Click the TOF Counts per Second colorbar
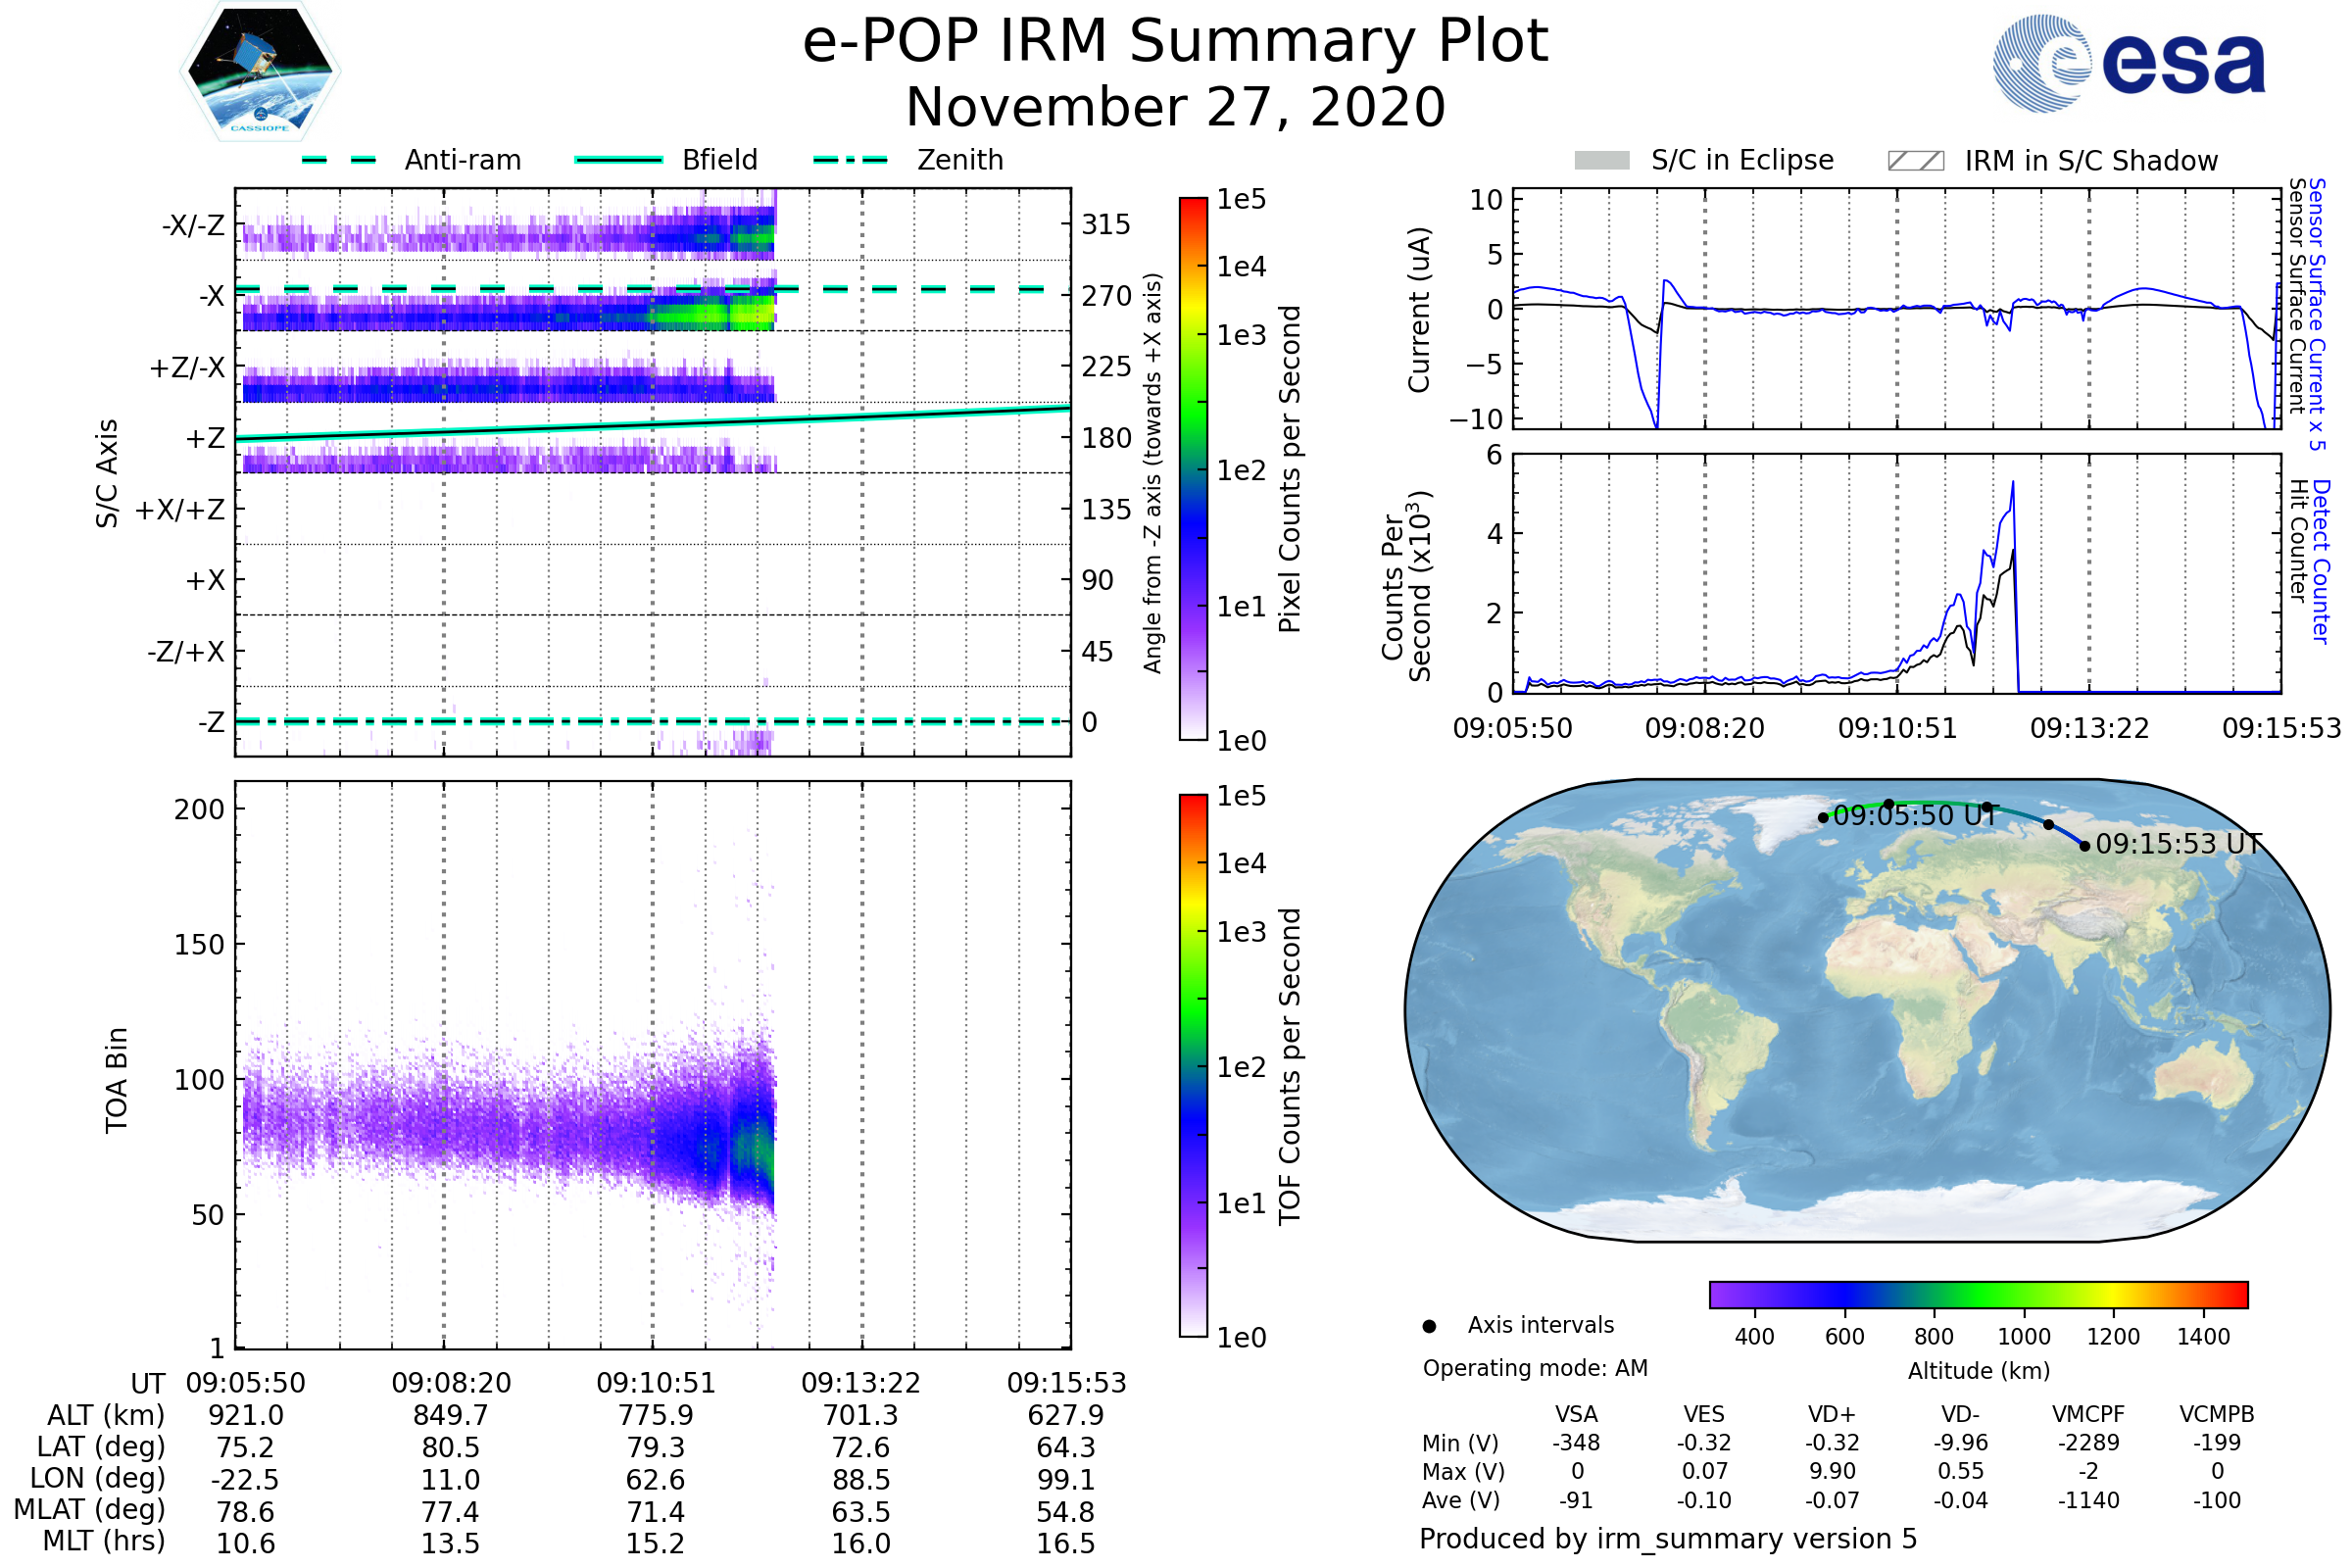Image resolution: width=2352 pixels, height=1568 pixels. [1193, 1066]
